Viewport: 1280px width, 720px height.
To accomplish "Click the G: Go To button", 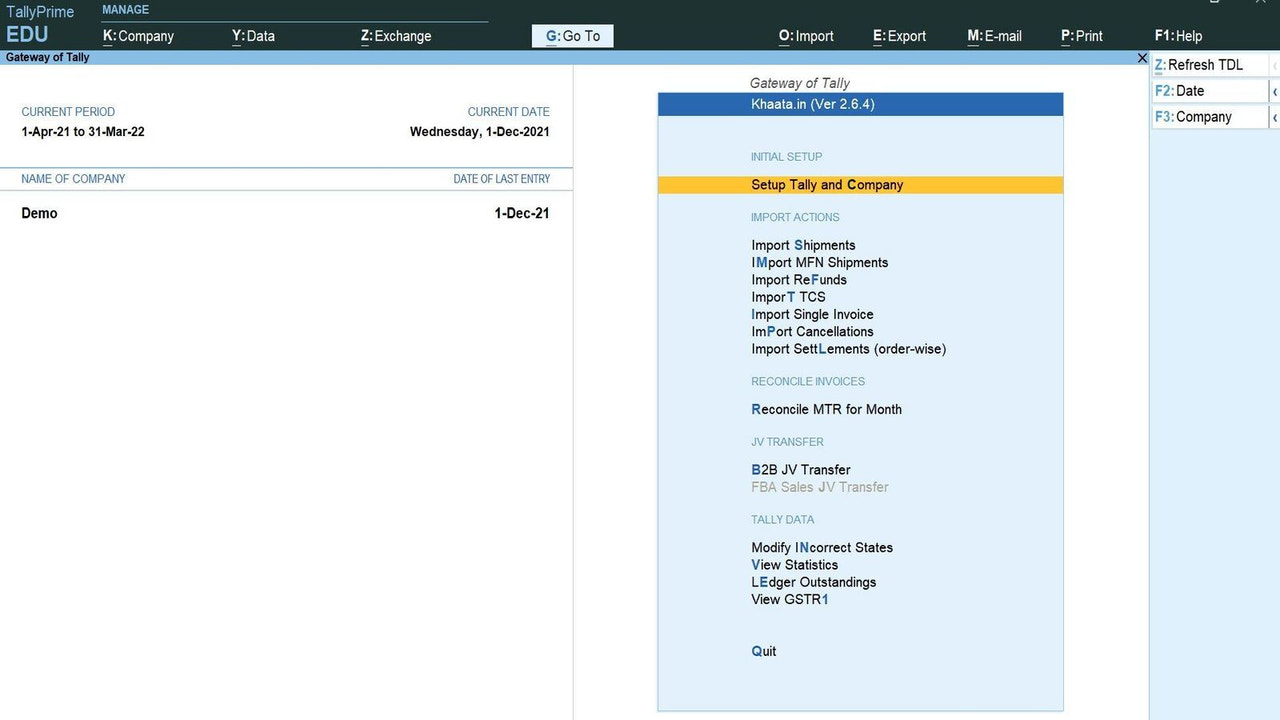I will (x=572, y=36).
